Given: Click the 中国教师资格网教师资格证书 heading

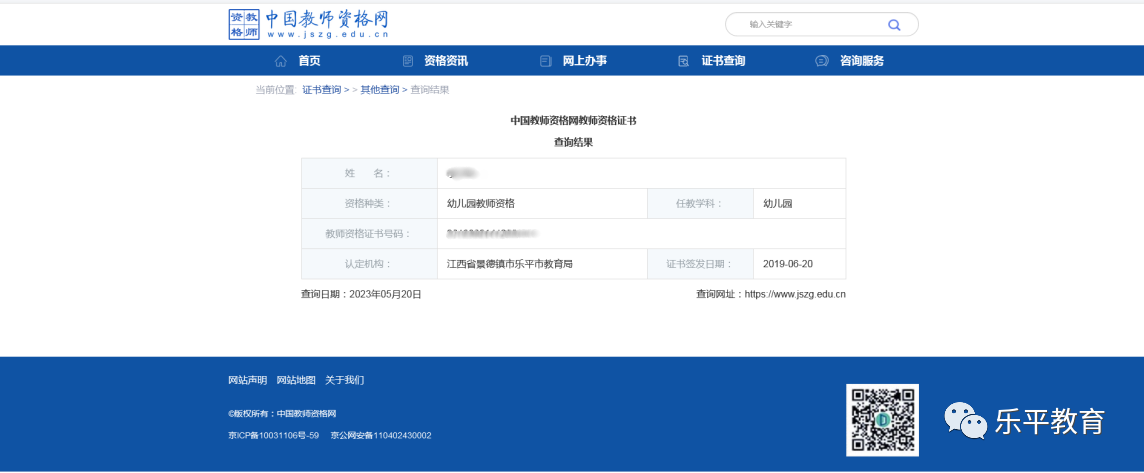Looking at the screenshot, I should click(573, 120).
